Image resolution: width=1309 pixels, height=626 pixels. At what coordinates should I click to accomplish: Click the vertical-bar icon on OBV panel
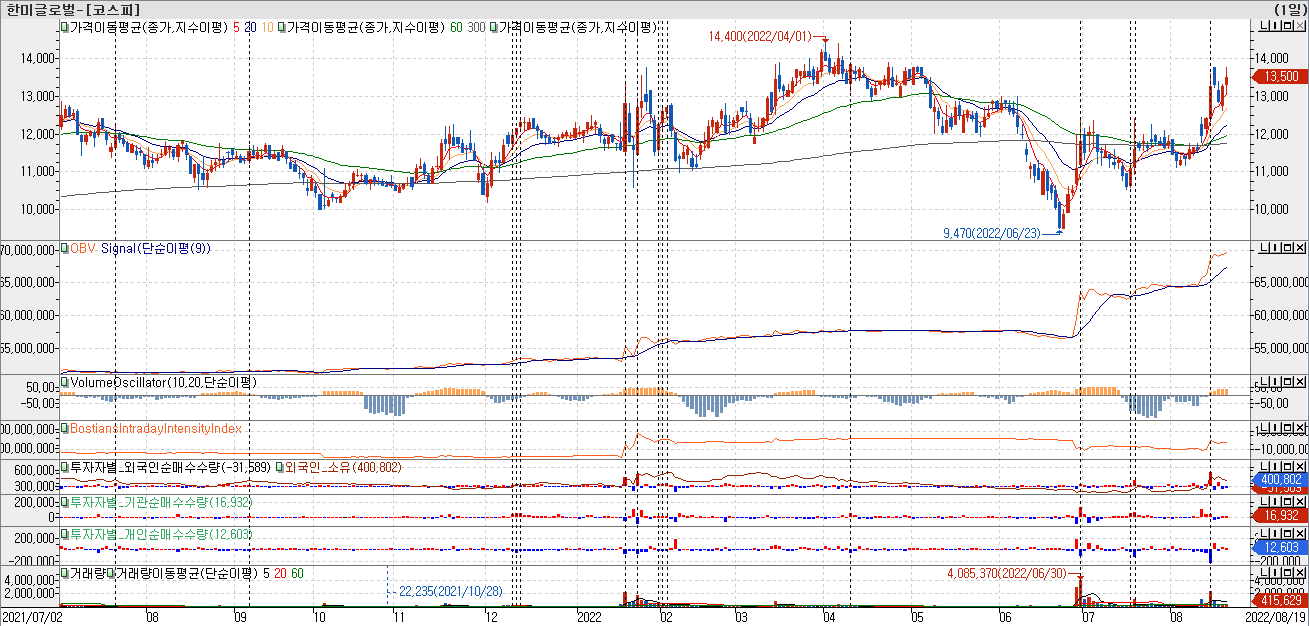click(x=1276, y=248)
